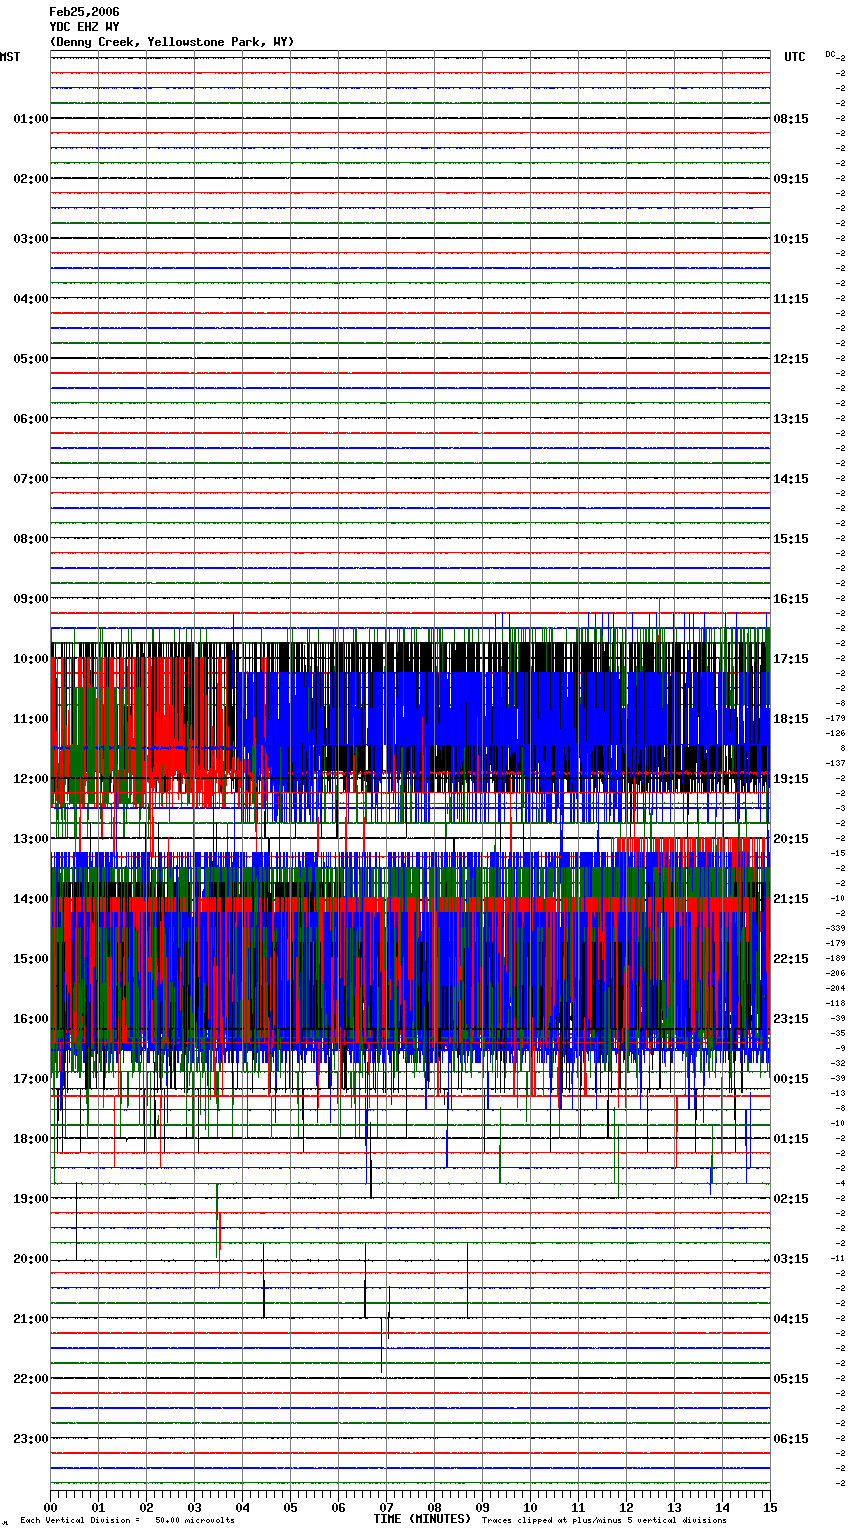Image resolution: width=850 pixels, height=1534 pixels.
Task: Click the 14:15 UTC time label
Action: coord(791,479)
